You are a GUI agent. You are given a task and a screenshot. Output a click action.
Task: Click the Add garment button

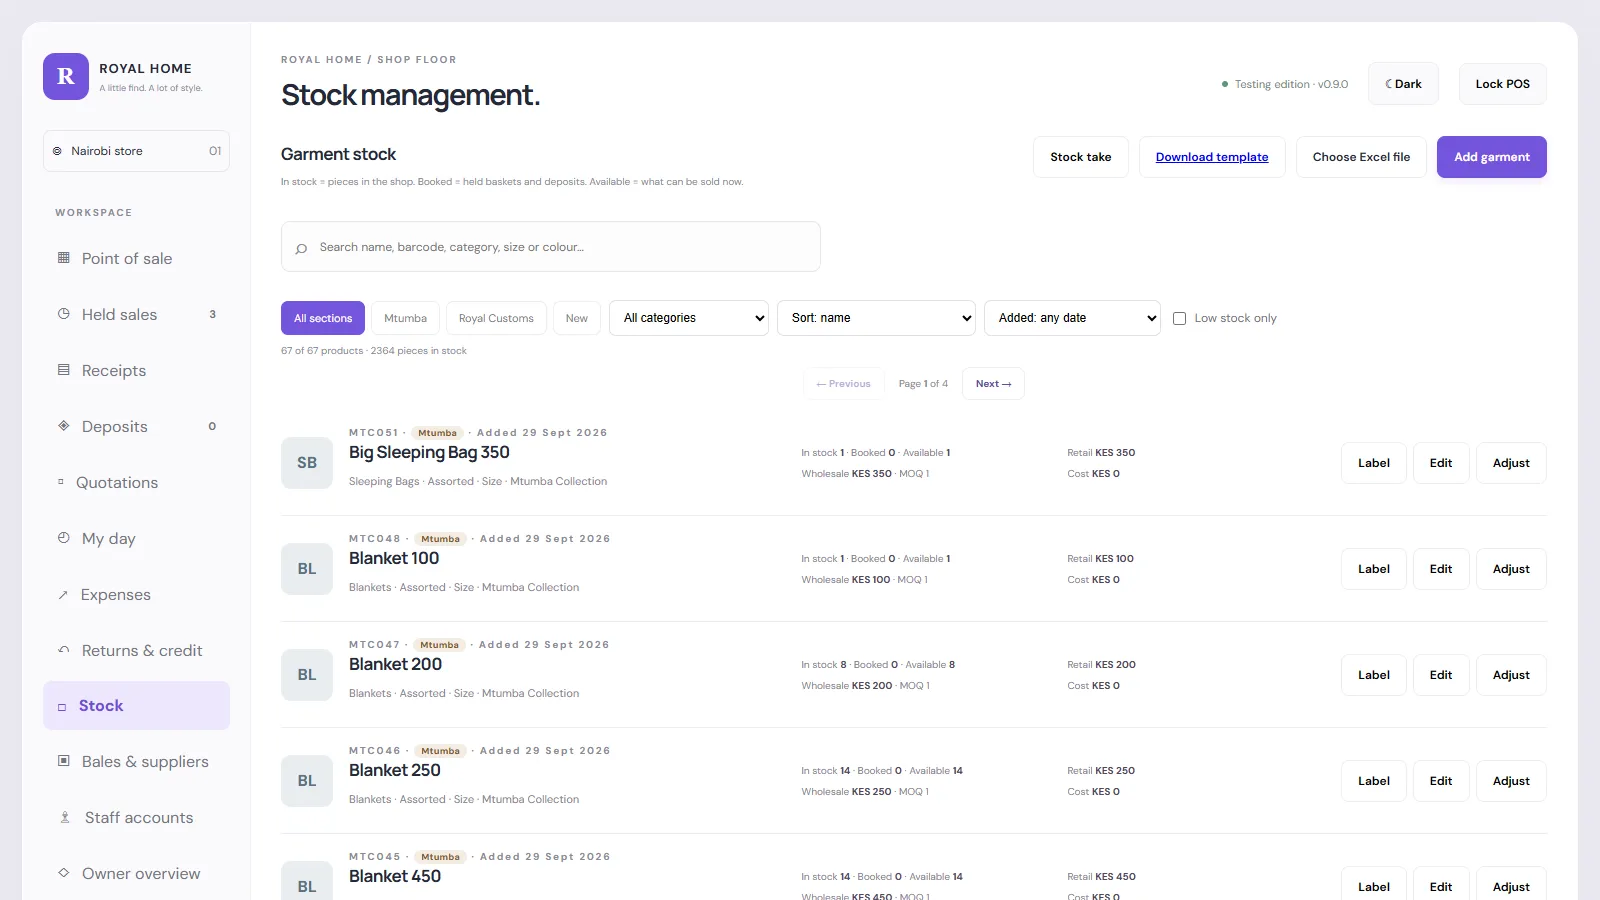click(1492, 157)
